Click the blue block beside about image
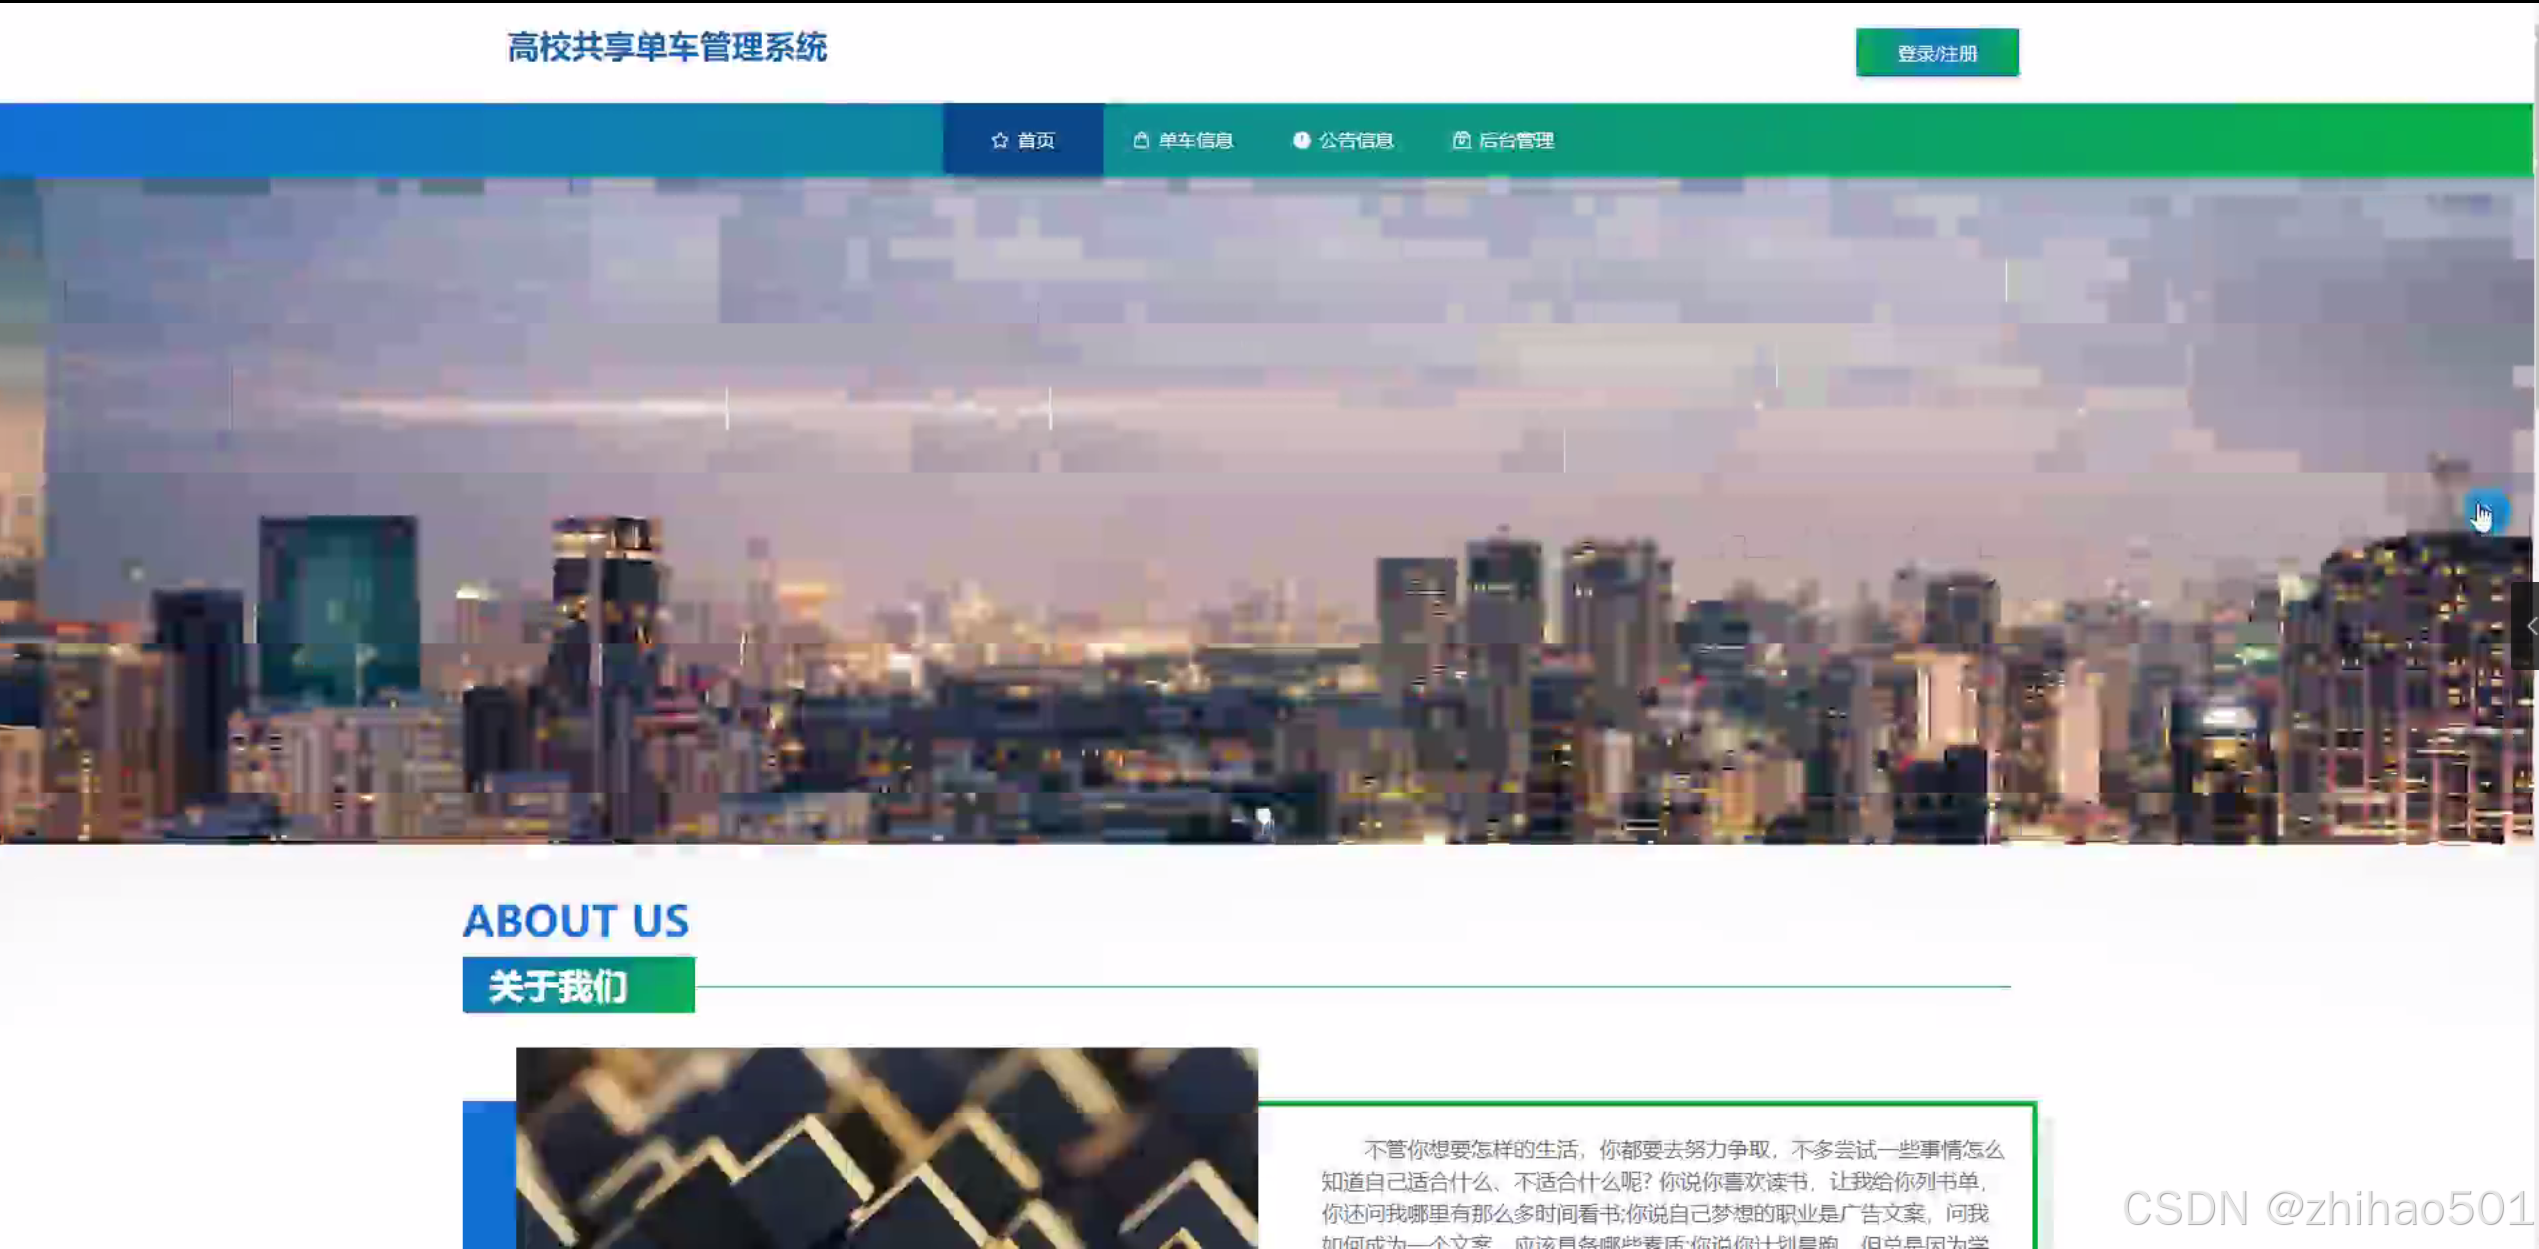2539x1249 pixels. 488,1175
